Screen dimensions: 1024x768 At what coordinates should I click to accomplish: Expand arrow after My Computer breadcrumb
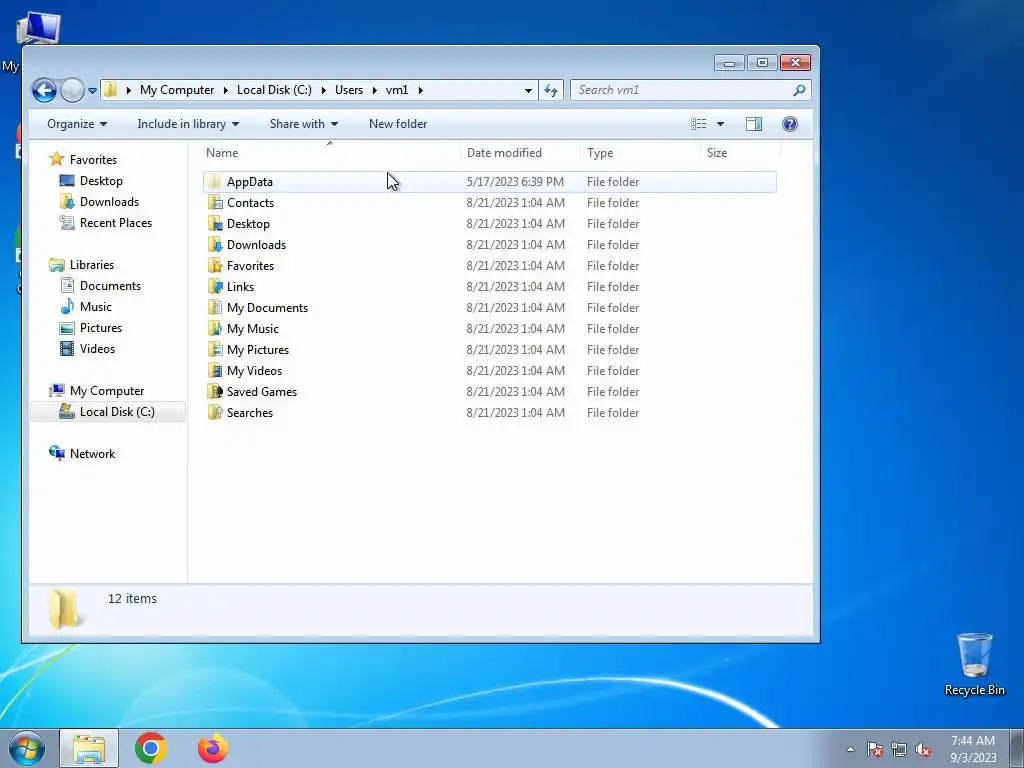[225, 90]
